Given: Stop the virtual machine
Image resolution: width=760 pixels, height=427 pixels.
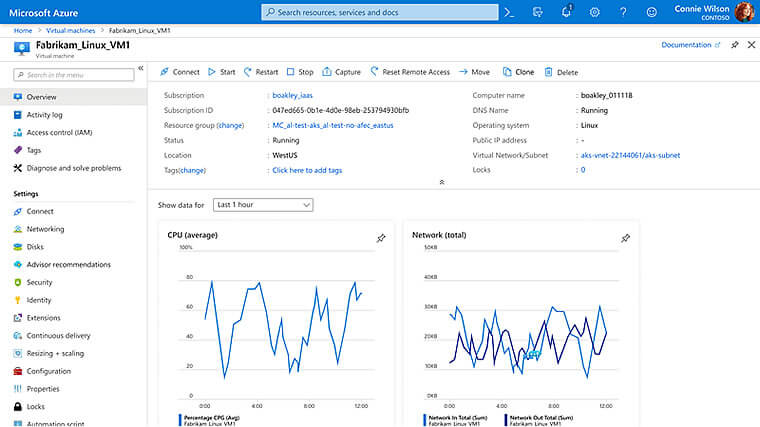Looking at the screenshot, I should tap(300, 72).
